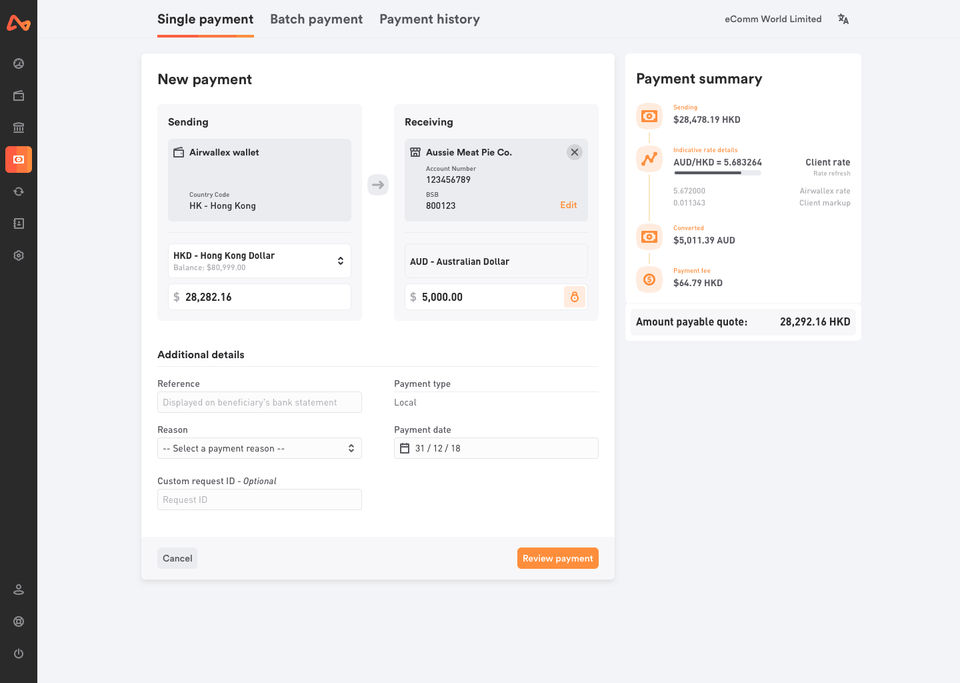
Task: Click Edit on the beneficiary card
Action: click(568, 205)
